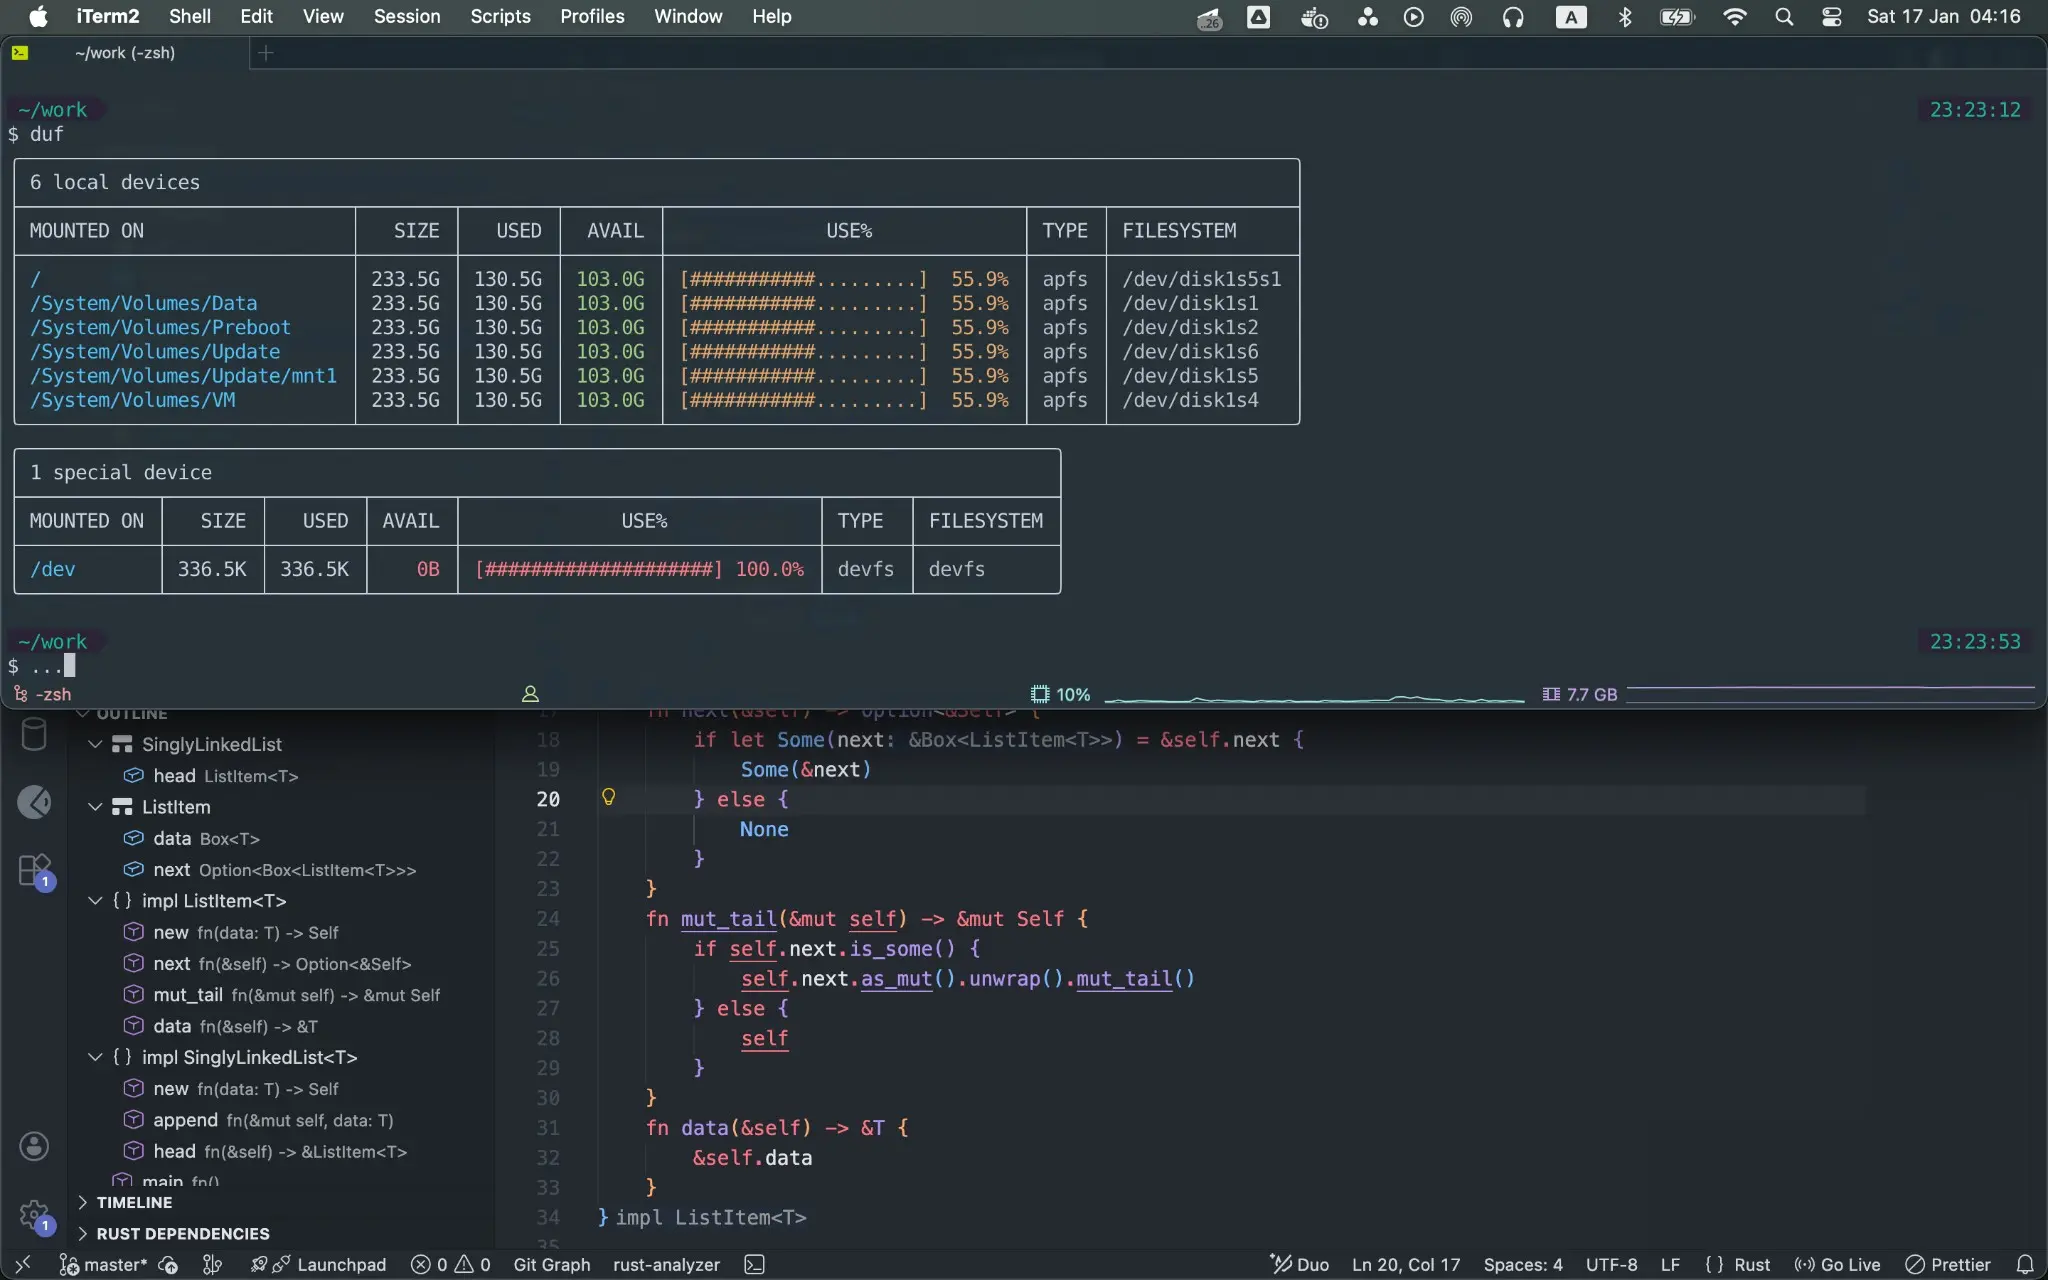Click the A input source menu bar icon
The width and height of the screenshot is (2048, 1280).
(x=1571, y=17)
